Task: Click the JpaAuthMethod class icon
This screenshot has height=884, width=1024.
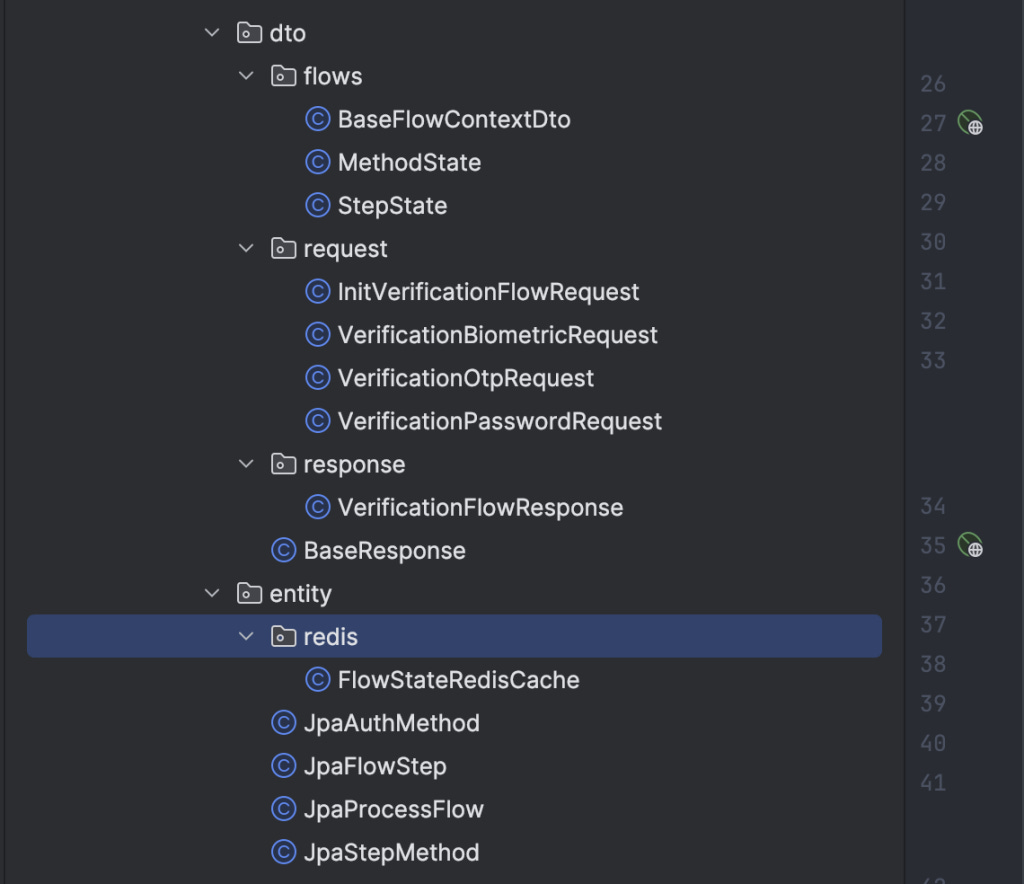Action: pos(283,723)
